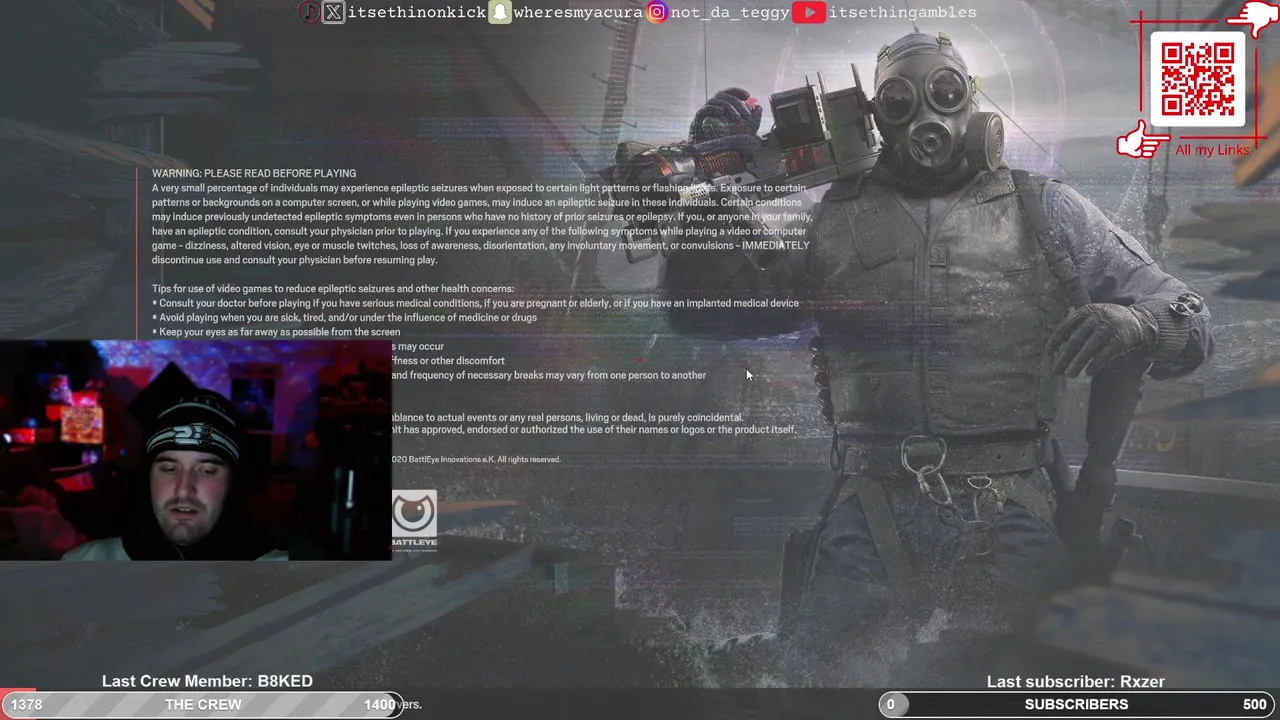
Task: Click the "Last Crew Member: B8KED" text
Action: (207, 681)
